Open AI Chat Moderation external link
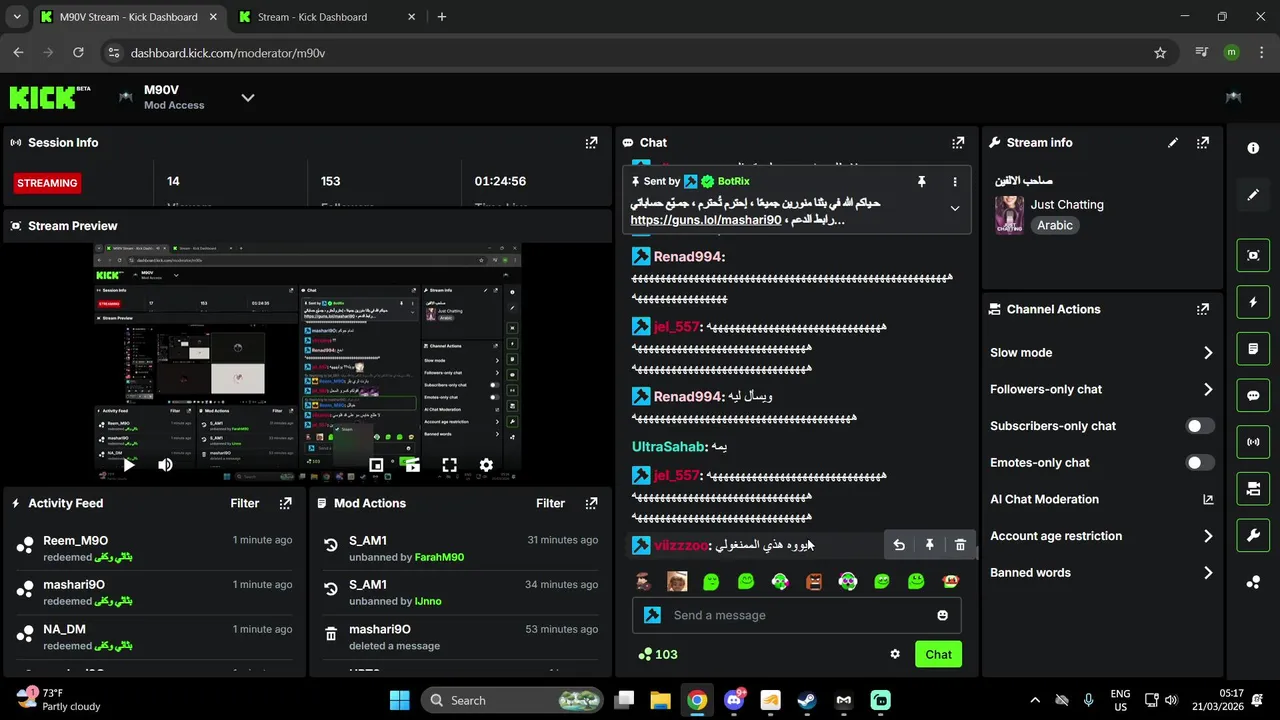This screenshot has width=1280, height=720. coord(1207,499)
